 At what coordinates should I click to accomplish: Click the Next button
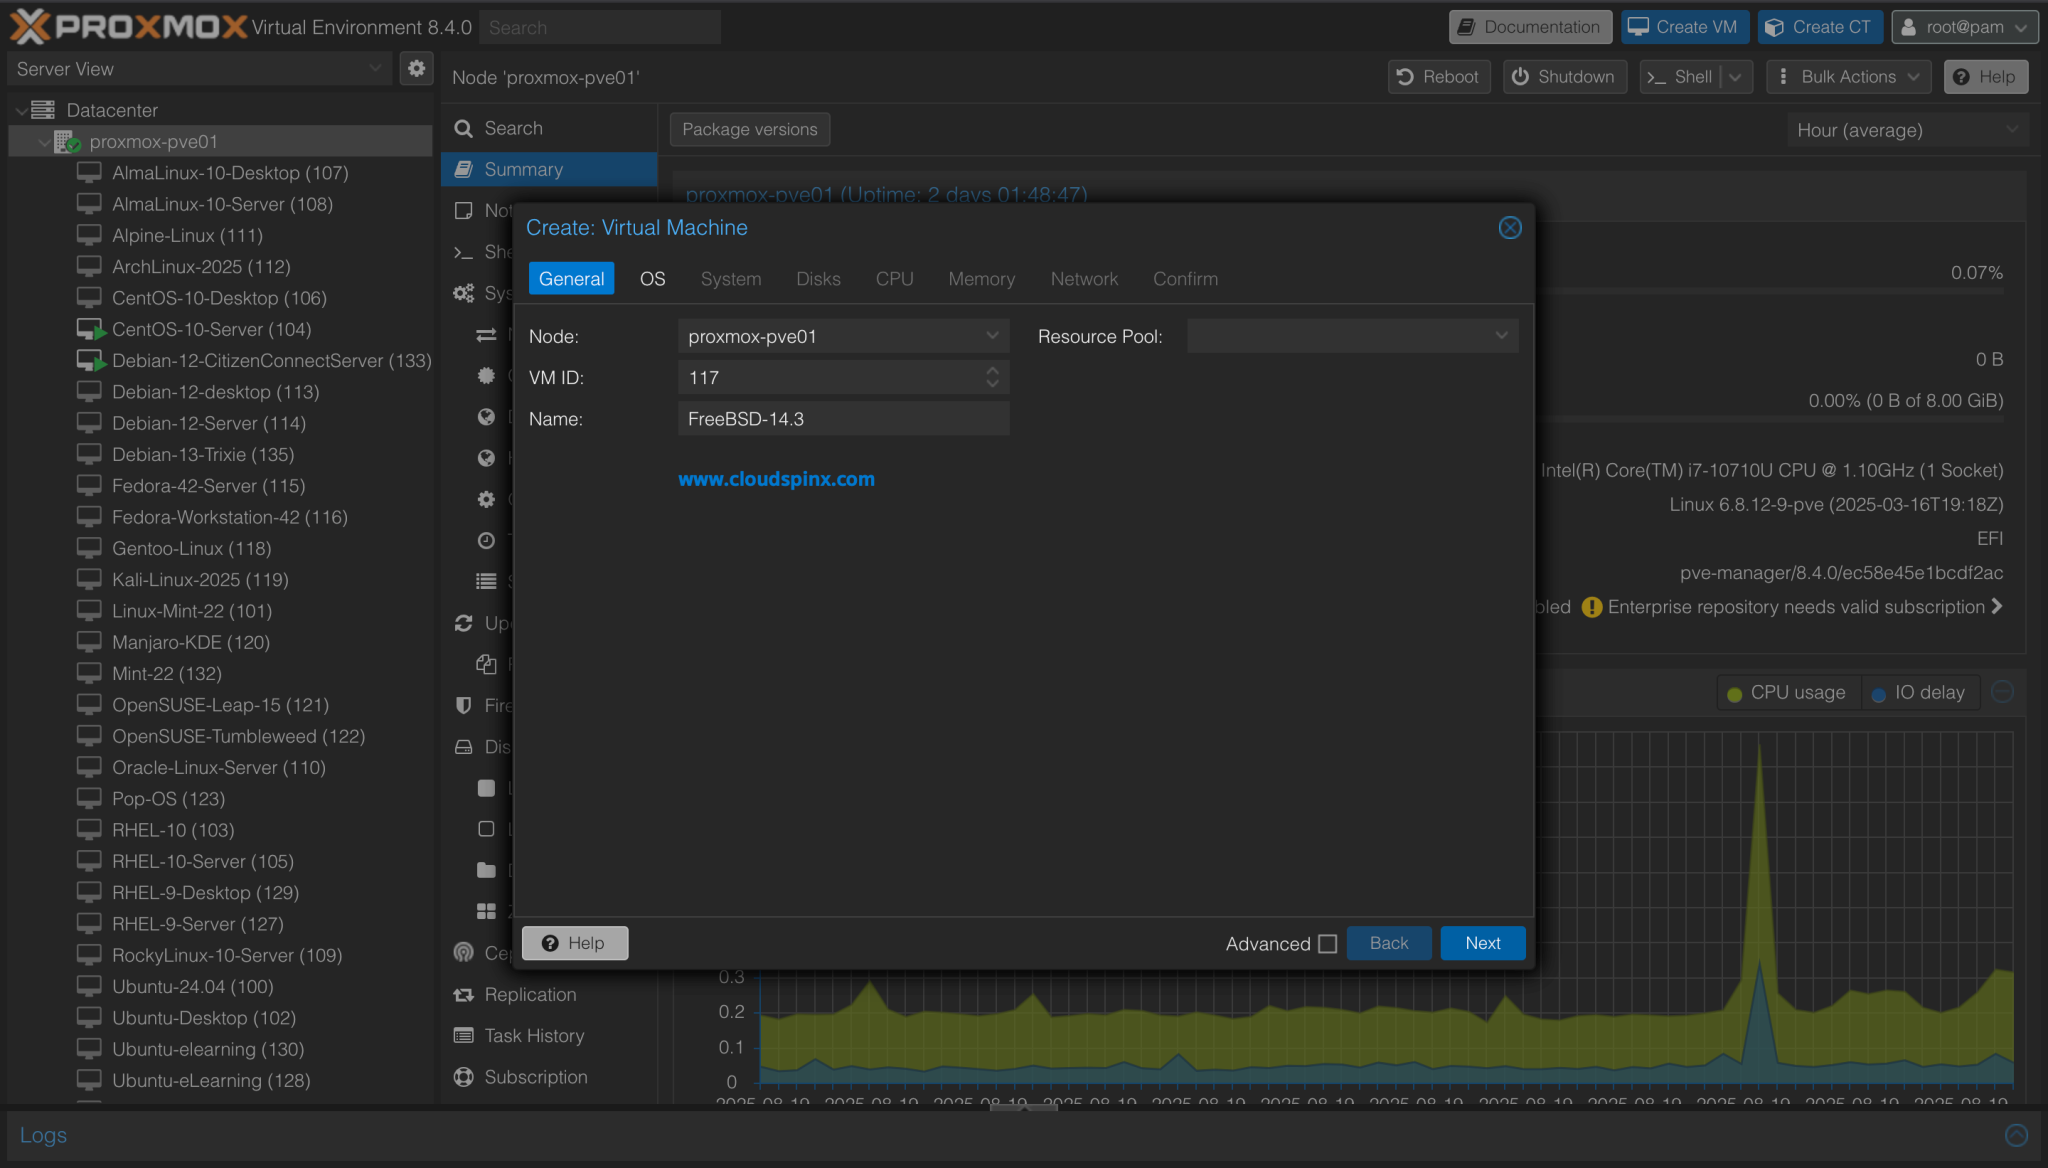1482,943
